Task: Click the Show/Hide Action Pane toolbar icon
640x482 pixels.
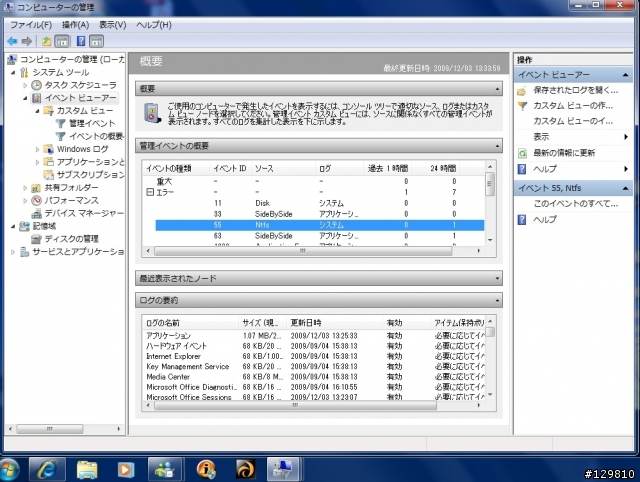Action: [96, 41]
